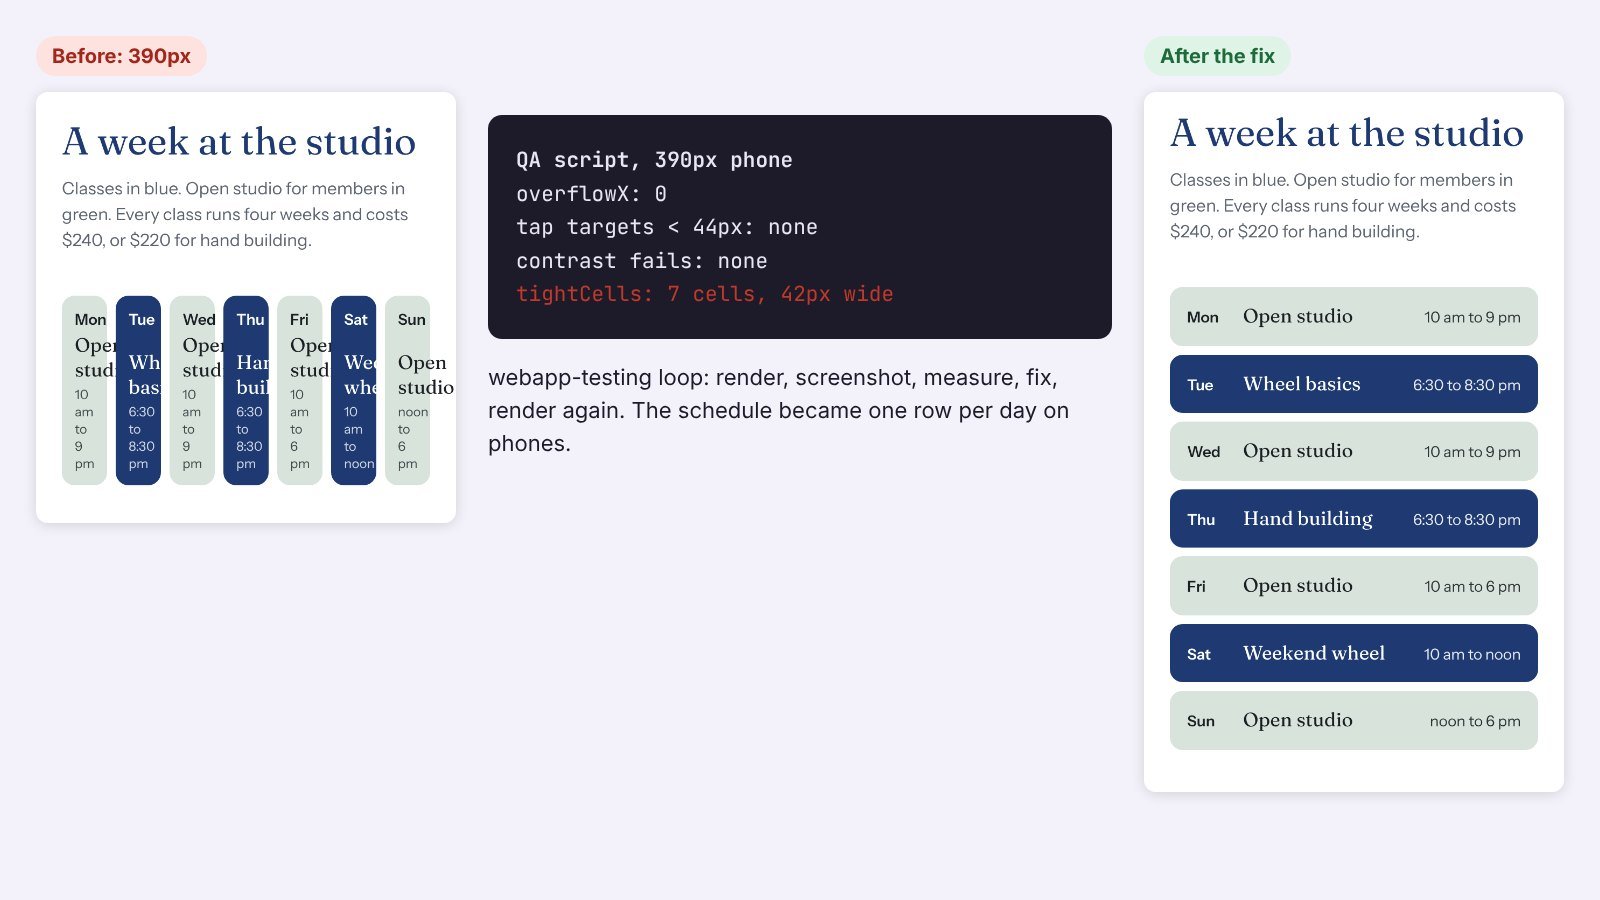Pick the Wed column in the Before schedule
This screenshot has height=900, width=1600.
pyautogui.click(x=192, y=390)
